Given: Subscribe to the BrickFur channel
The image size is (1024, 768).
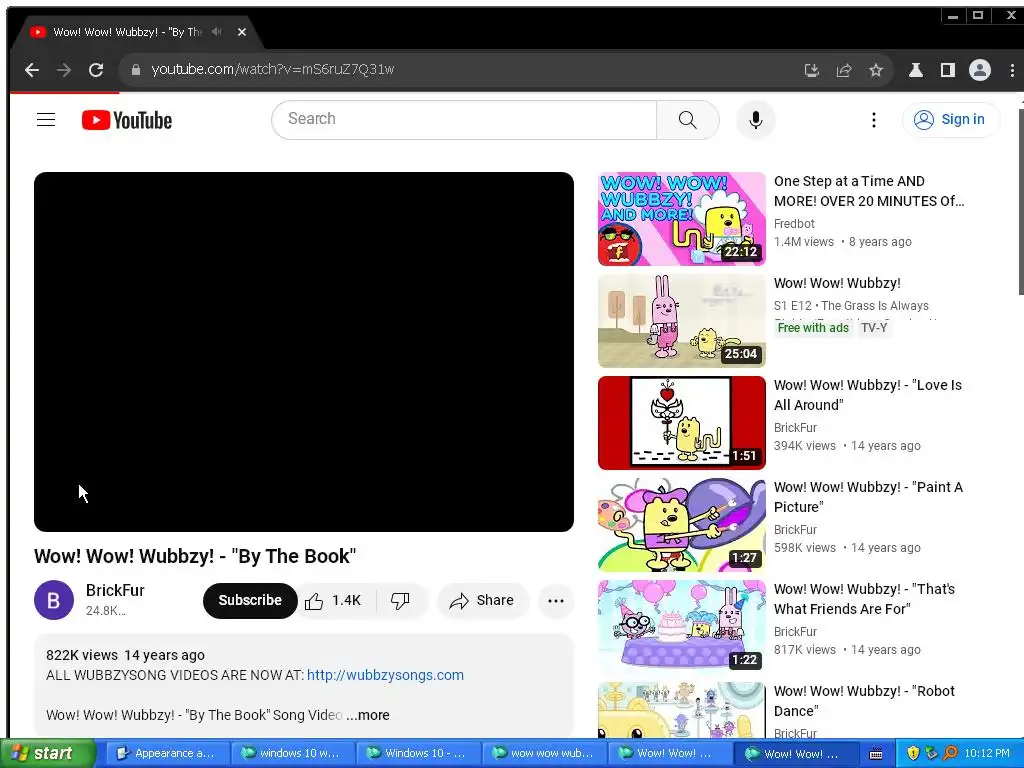Looking at the screenshot, I should click(250, 600).
